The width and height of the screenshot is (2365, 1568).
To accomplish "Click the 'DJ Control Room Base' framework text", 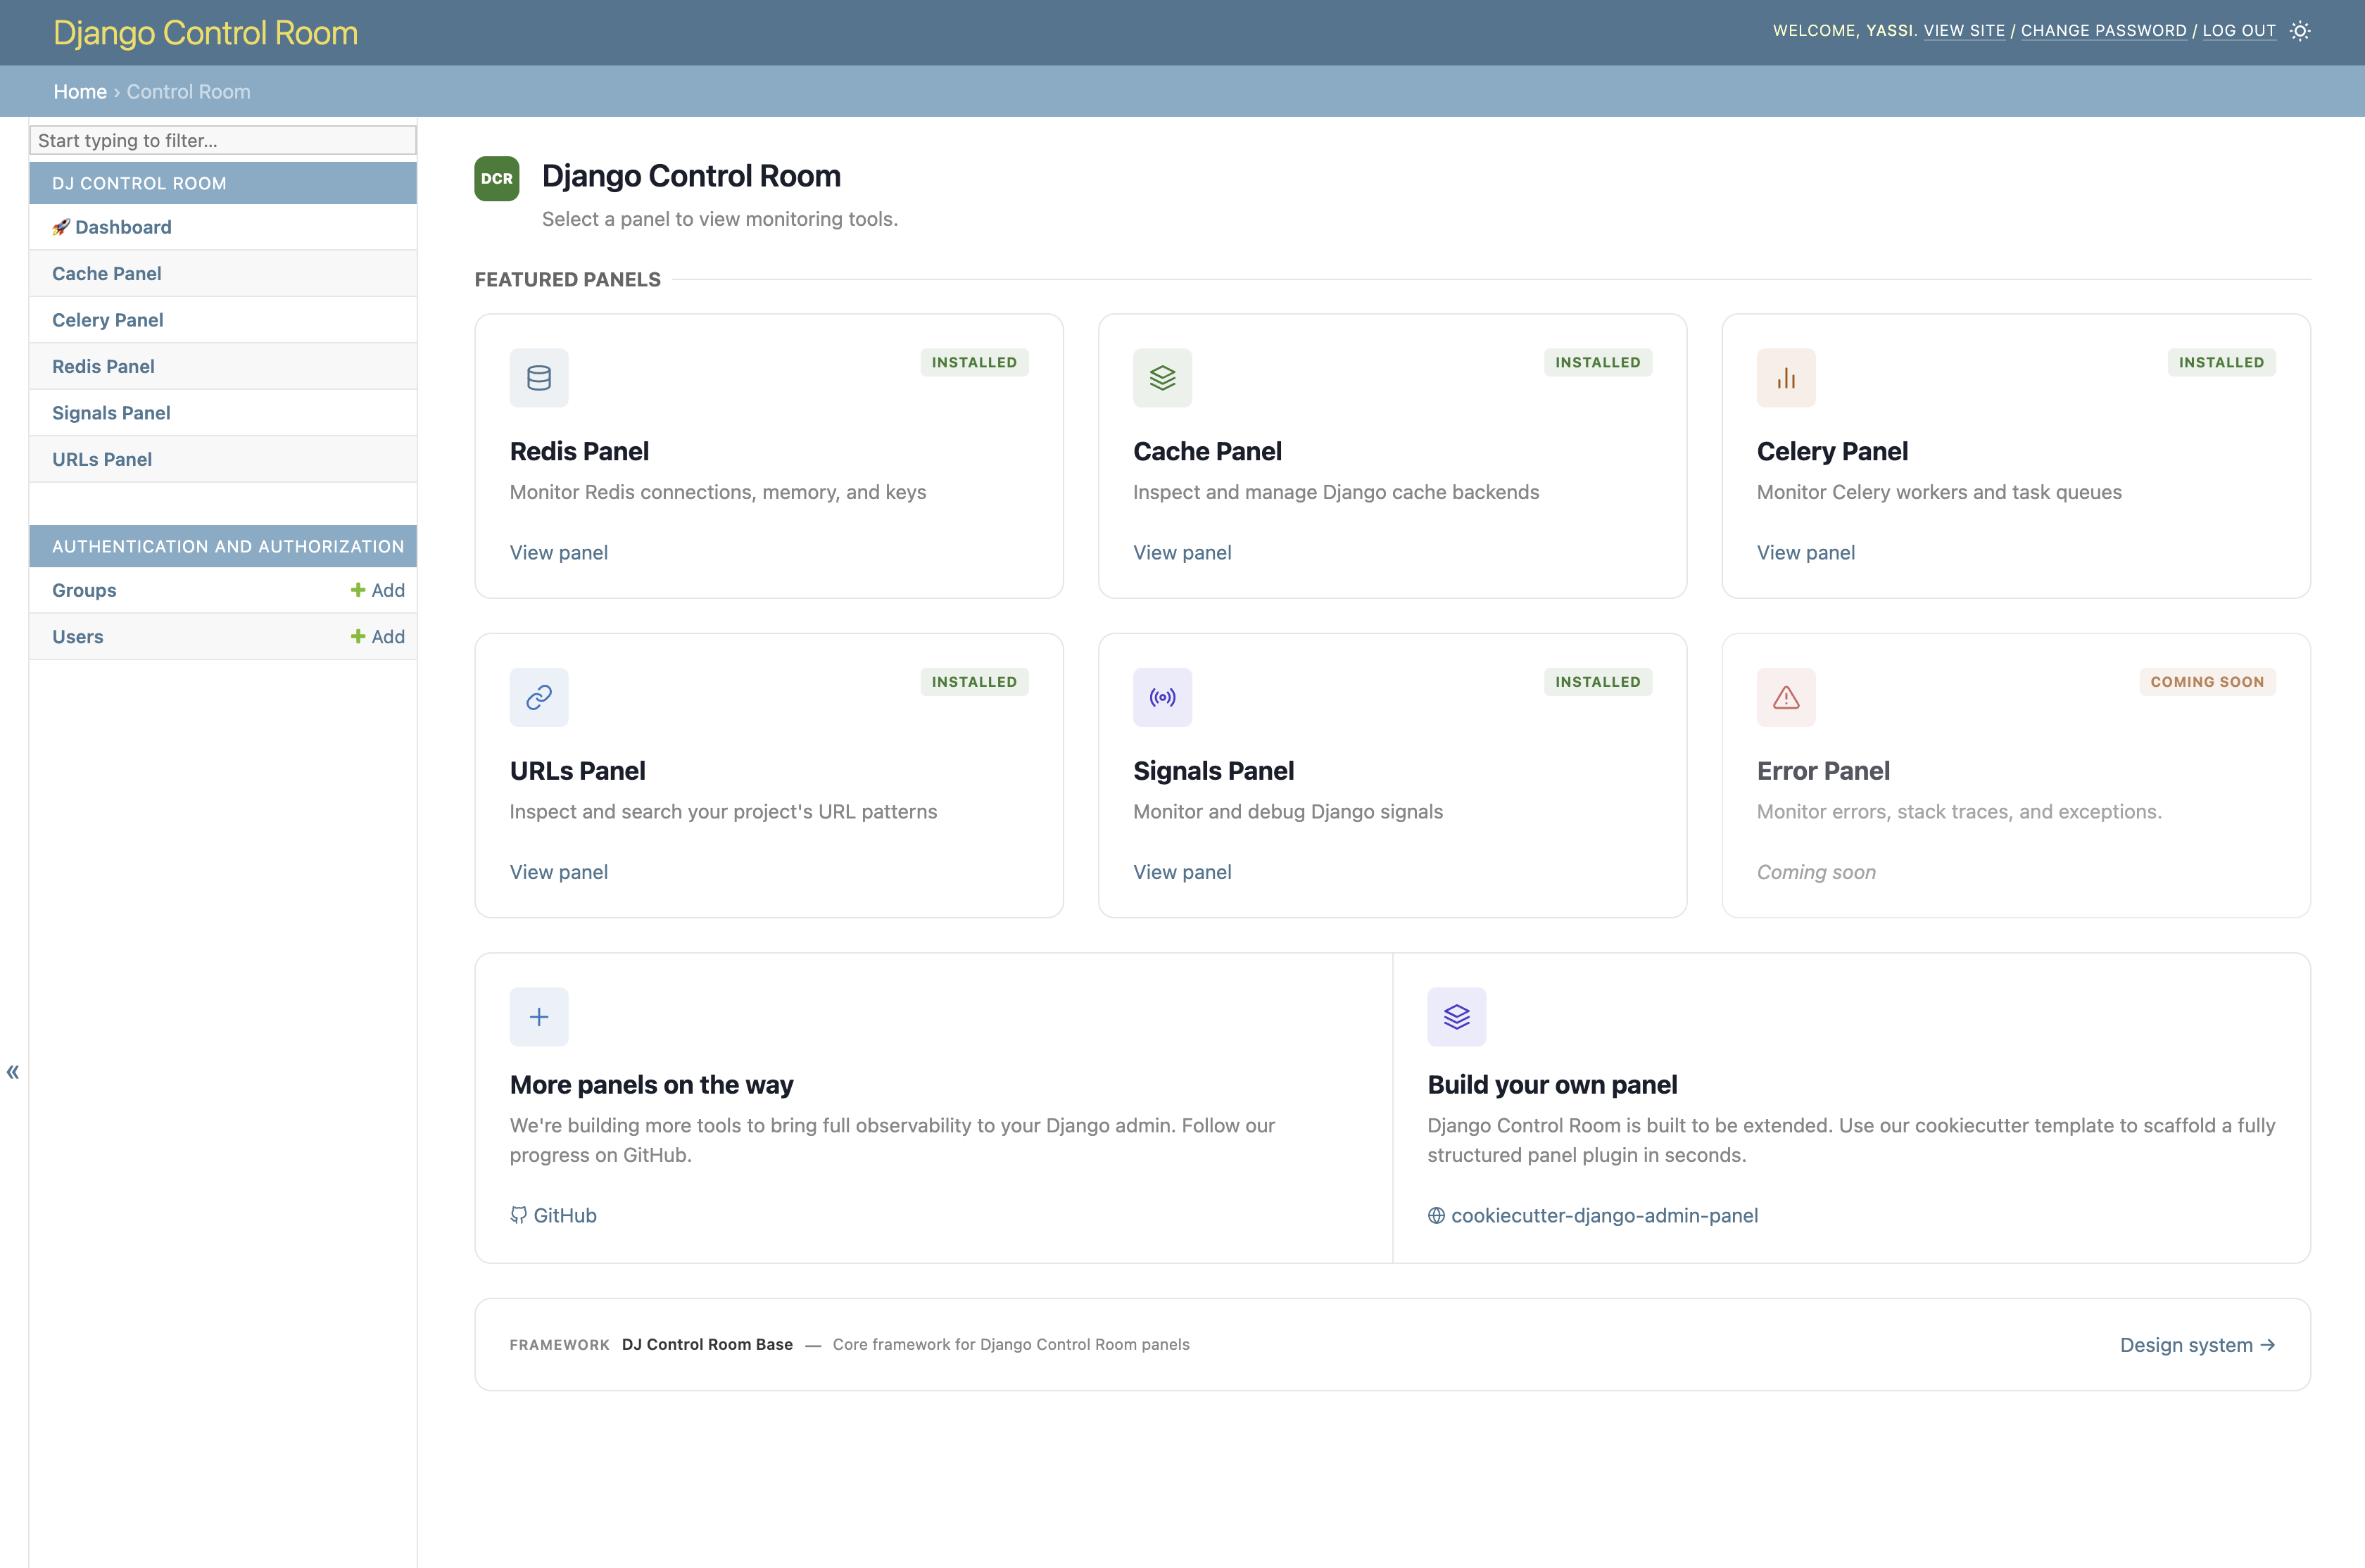I will pyautogui.click(x=707, y=1344).
